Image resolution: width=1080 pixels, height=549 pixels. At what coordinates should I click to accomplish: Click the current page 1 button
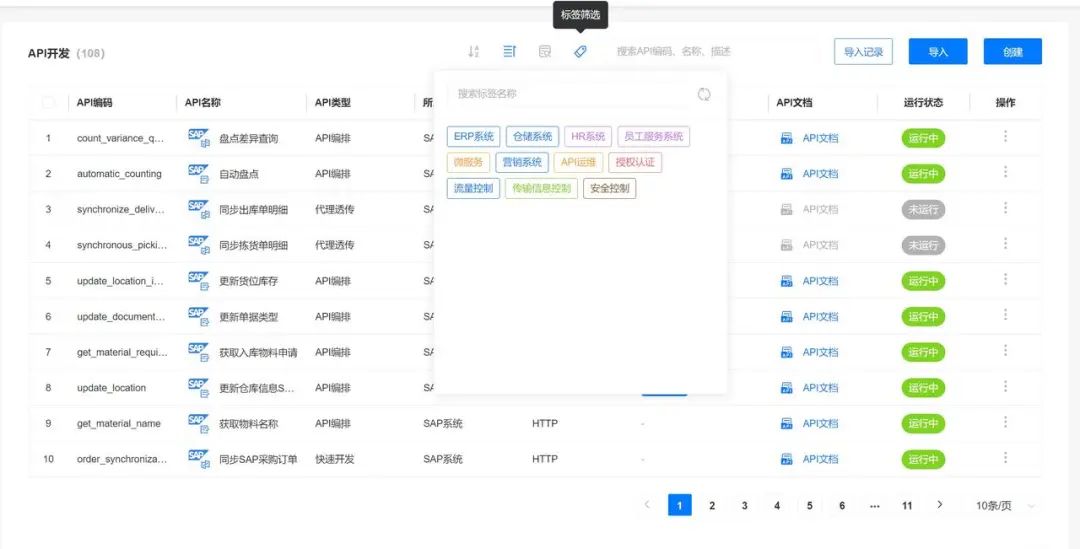click(679, 506)
